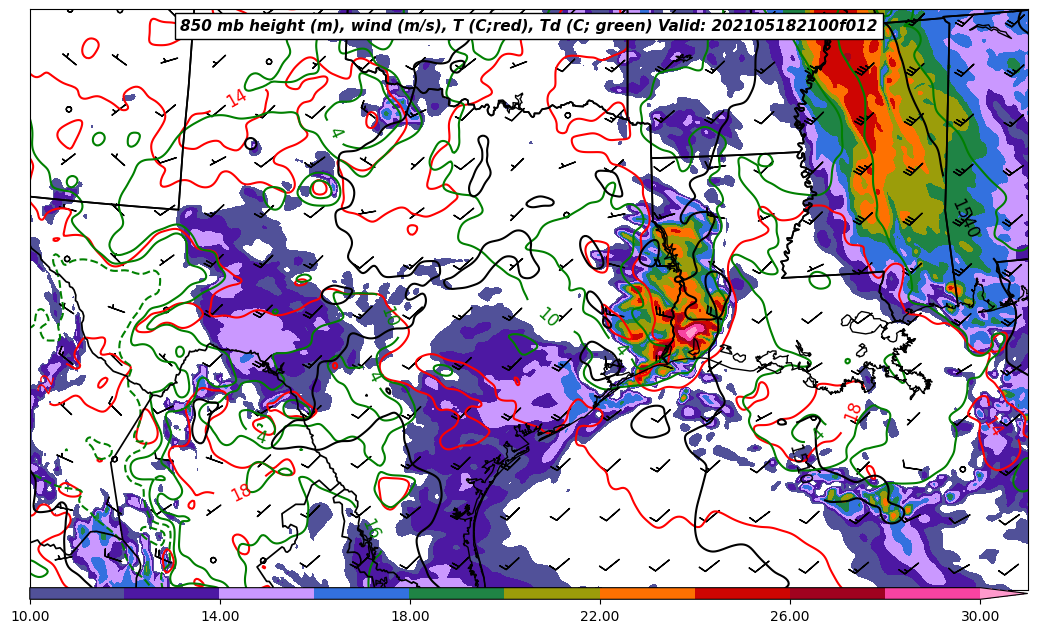
Task: Choose the orange 22–24 colorbar segment
Action: click(647, 593)
